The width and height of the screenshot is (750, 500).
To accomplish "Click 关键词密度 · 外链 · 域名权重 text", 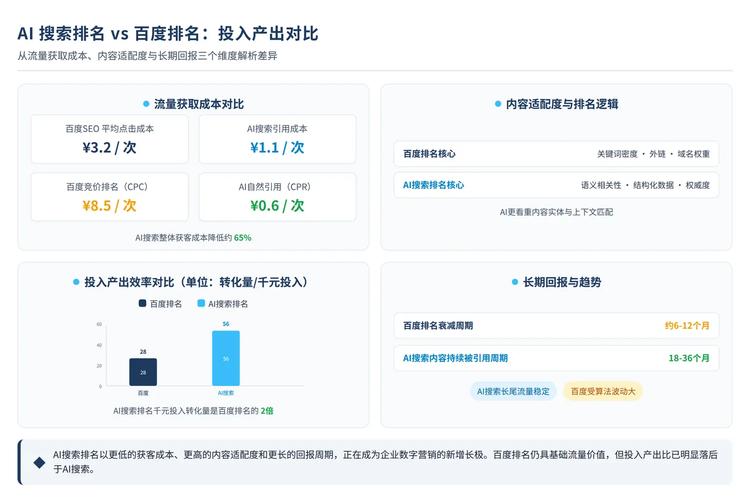I will pos(653,154).
